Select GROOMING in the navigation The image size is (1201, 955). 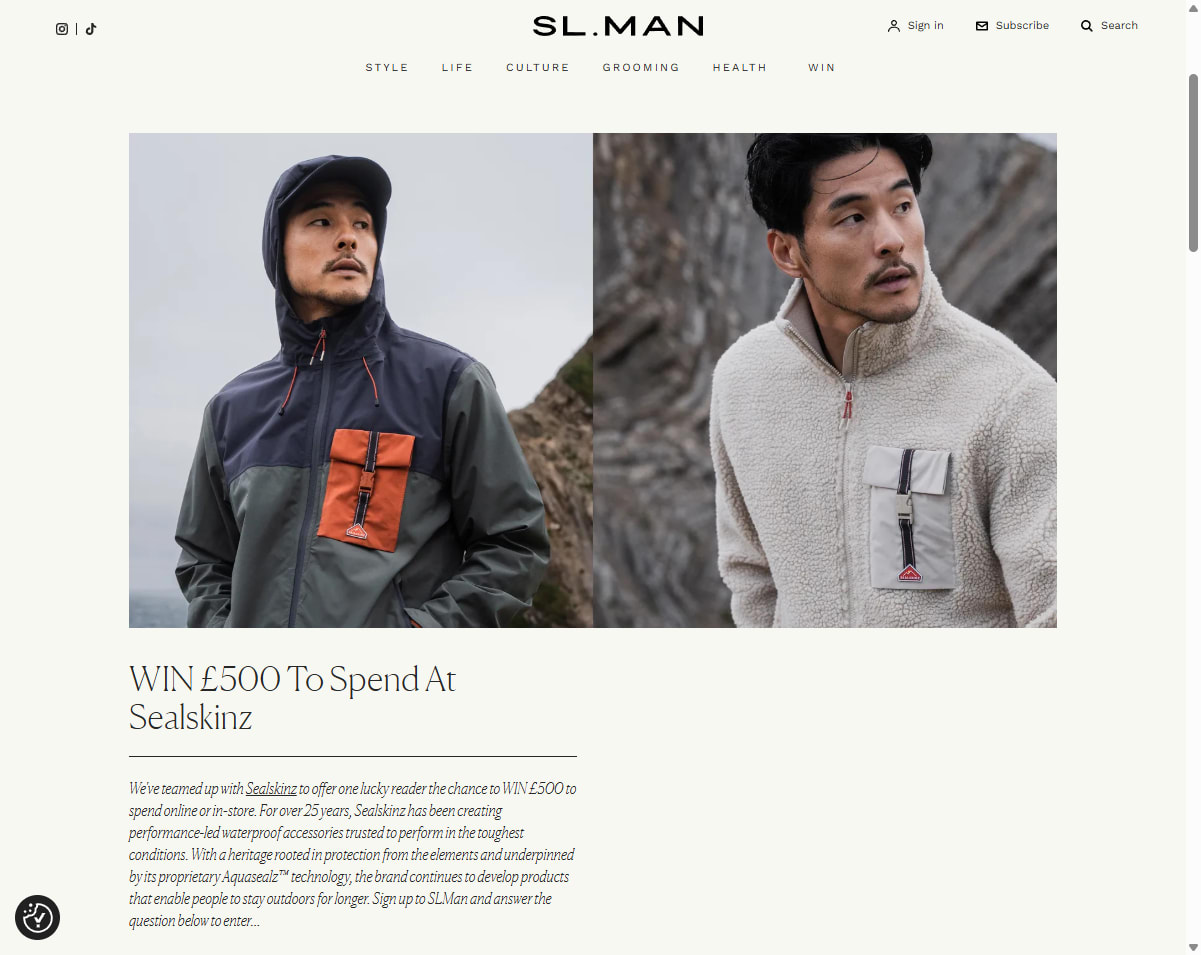click(641, 68)
